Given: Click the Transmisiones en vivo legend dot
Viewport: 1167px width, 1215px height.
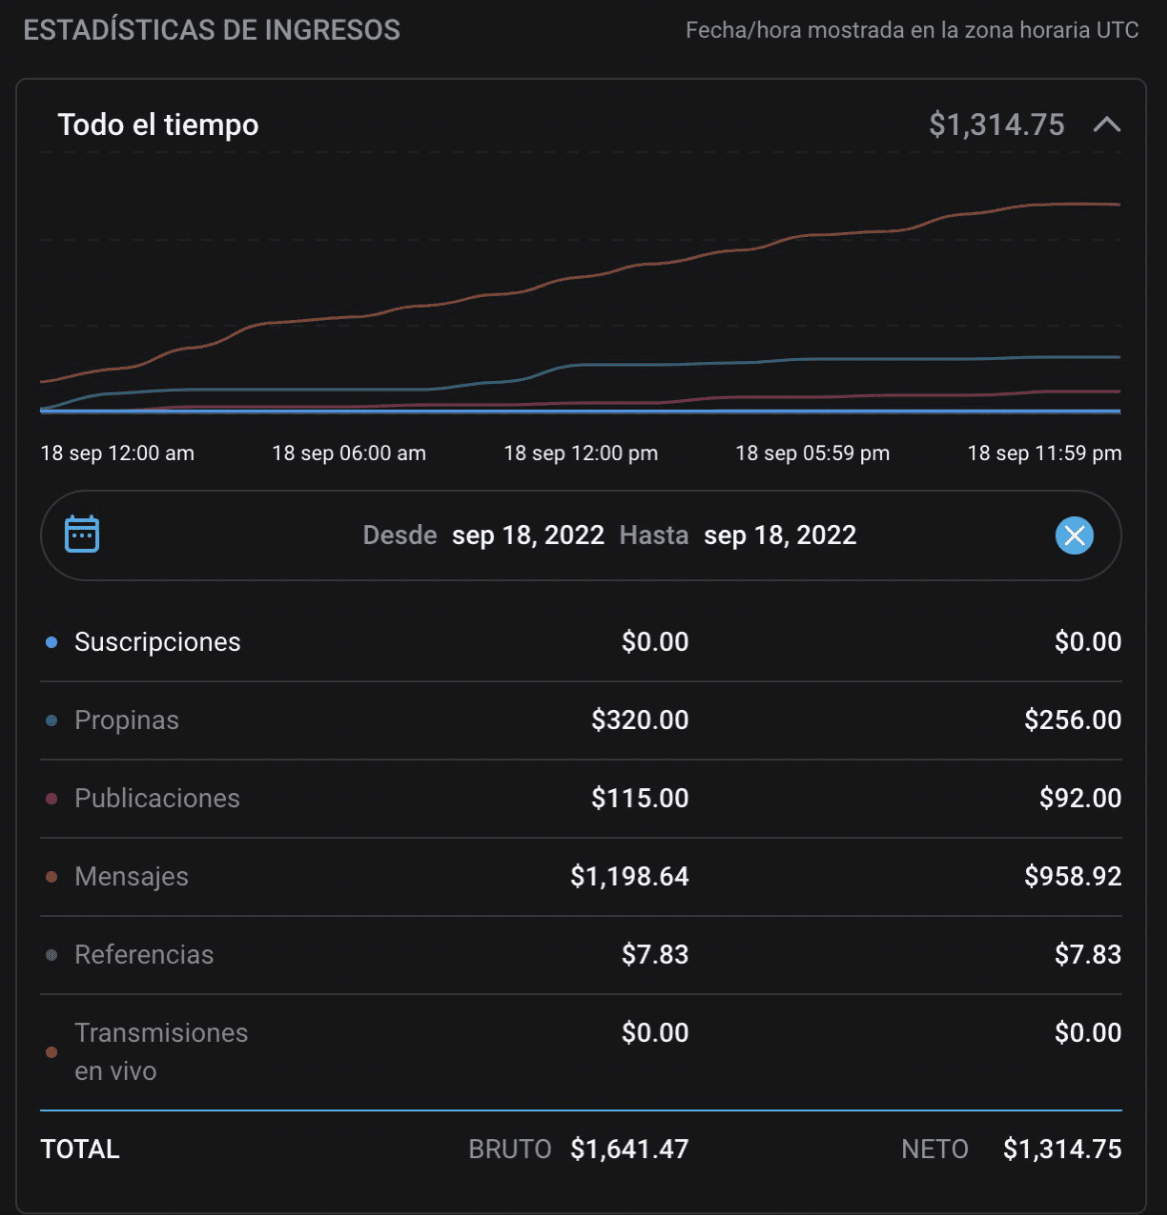Looking at the screenshot, I should [x=52, y=1052].
